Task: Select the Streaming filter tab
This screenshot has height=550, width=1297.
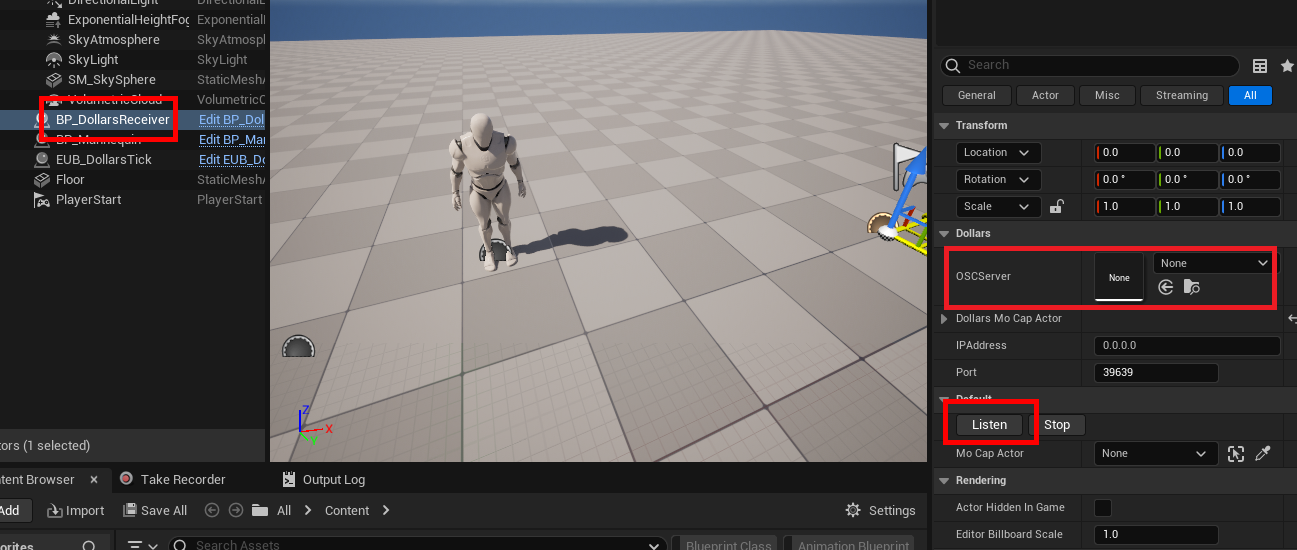Action: pyautogui.click(x=1181, y=96)
